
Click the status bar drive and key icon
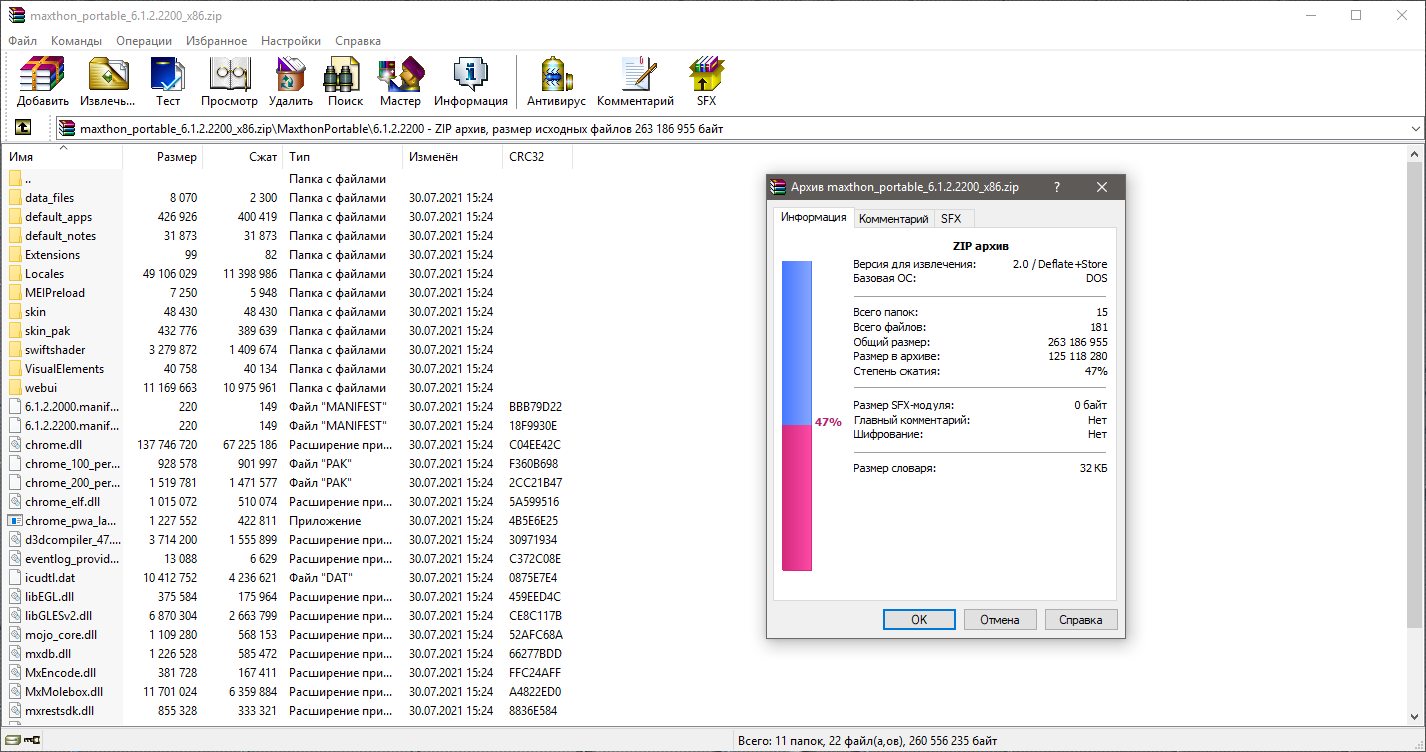(22, 740)
